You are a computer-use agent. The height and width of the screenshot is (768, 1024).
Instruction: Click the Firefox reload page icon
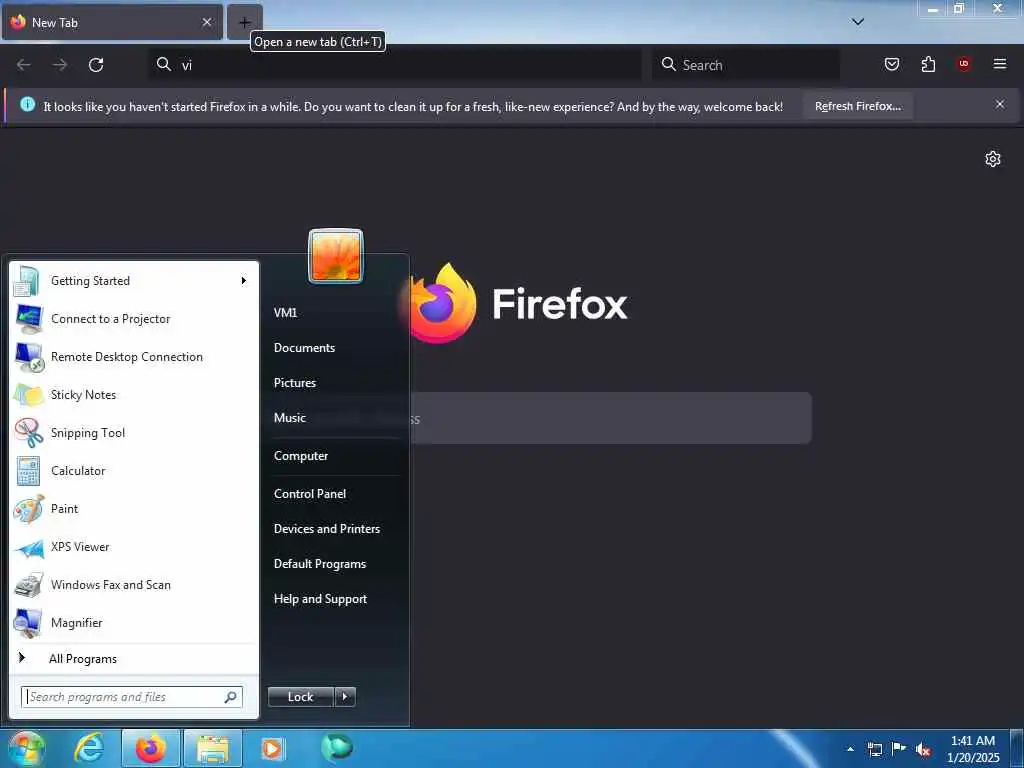pos(96,65)
